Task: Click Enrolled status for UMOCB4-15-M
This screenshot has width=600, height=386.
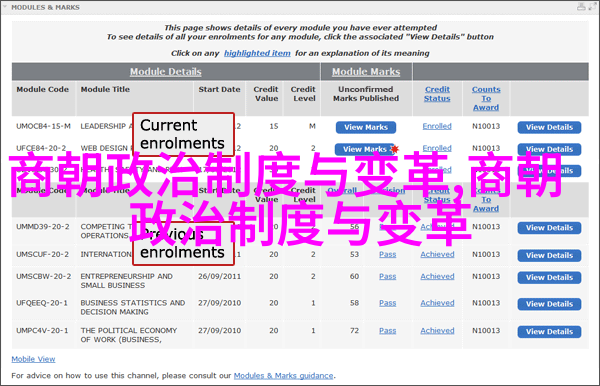Action: (x=437, y=126)
